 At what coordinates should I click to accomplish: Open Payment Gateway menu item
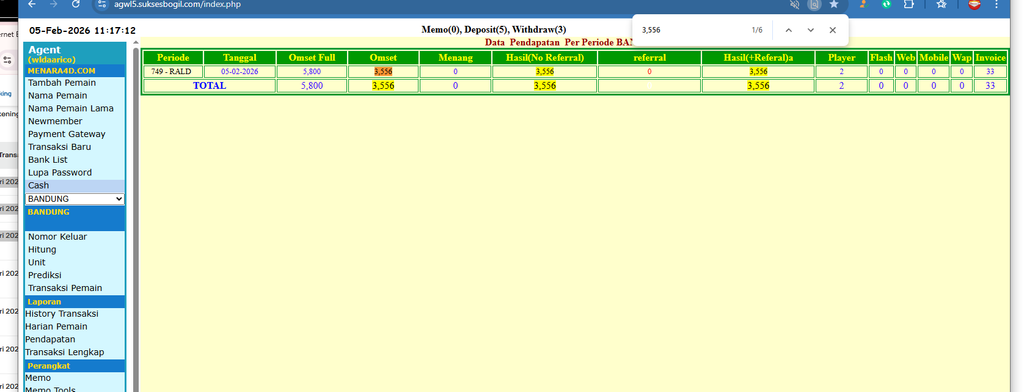pyautogui.click(x=67, y=134)
